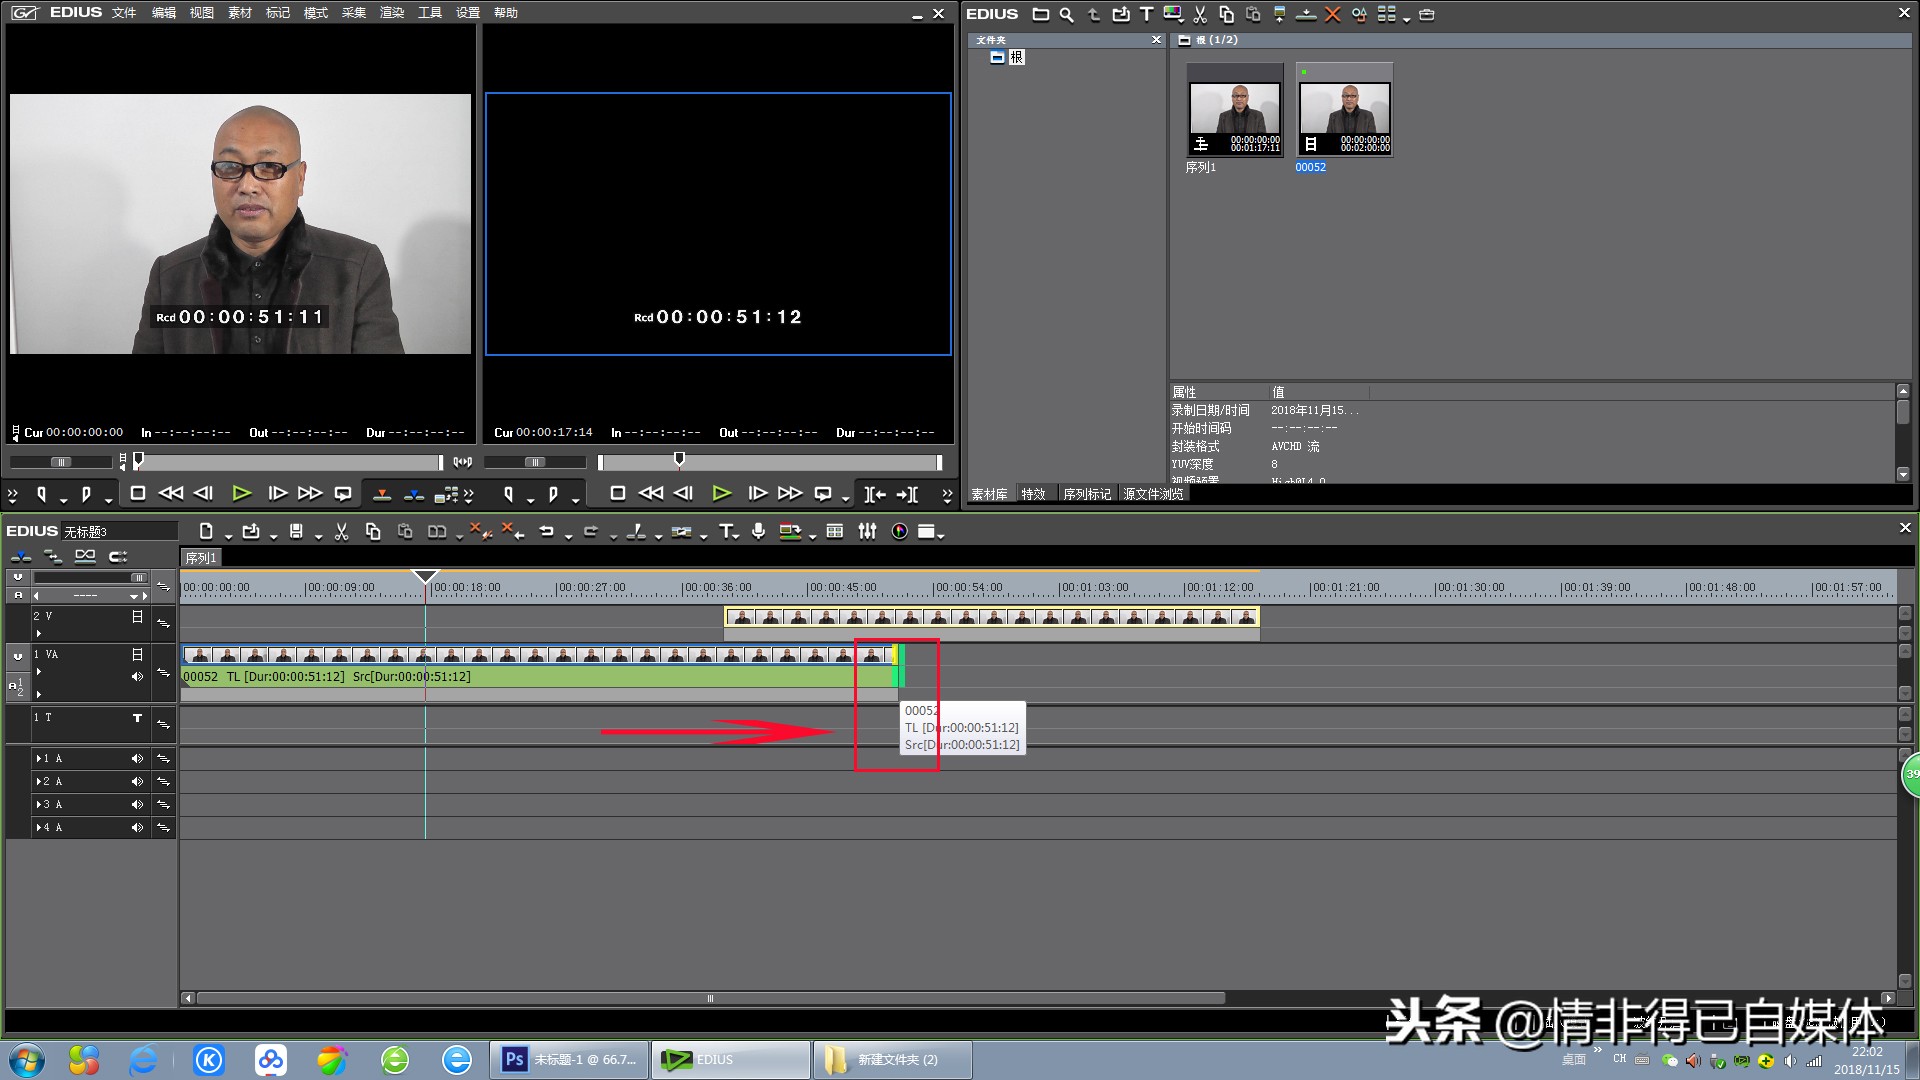The image size is (1920, 1080).
Task: Select the 00052 clip thumbnail in the bin
Action: 1344,110
